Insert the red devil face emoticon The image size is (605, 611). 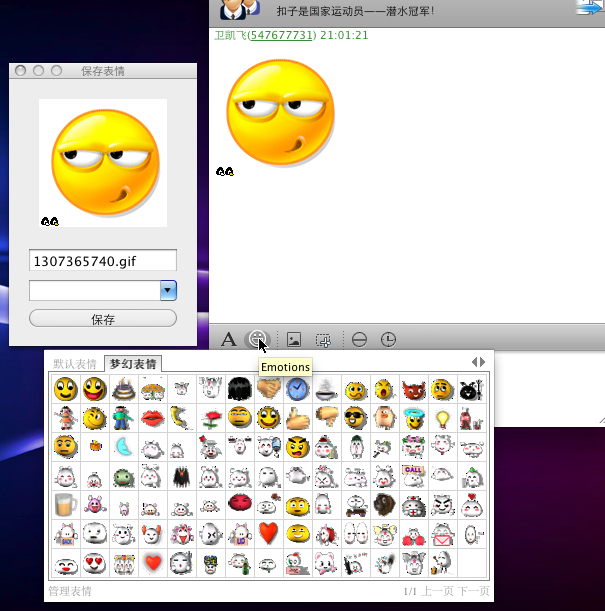(413, 389)
